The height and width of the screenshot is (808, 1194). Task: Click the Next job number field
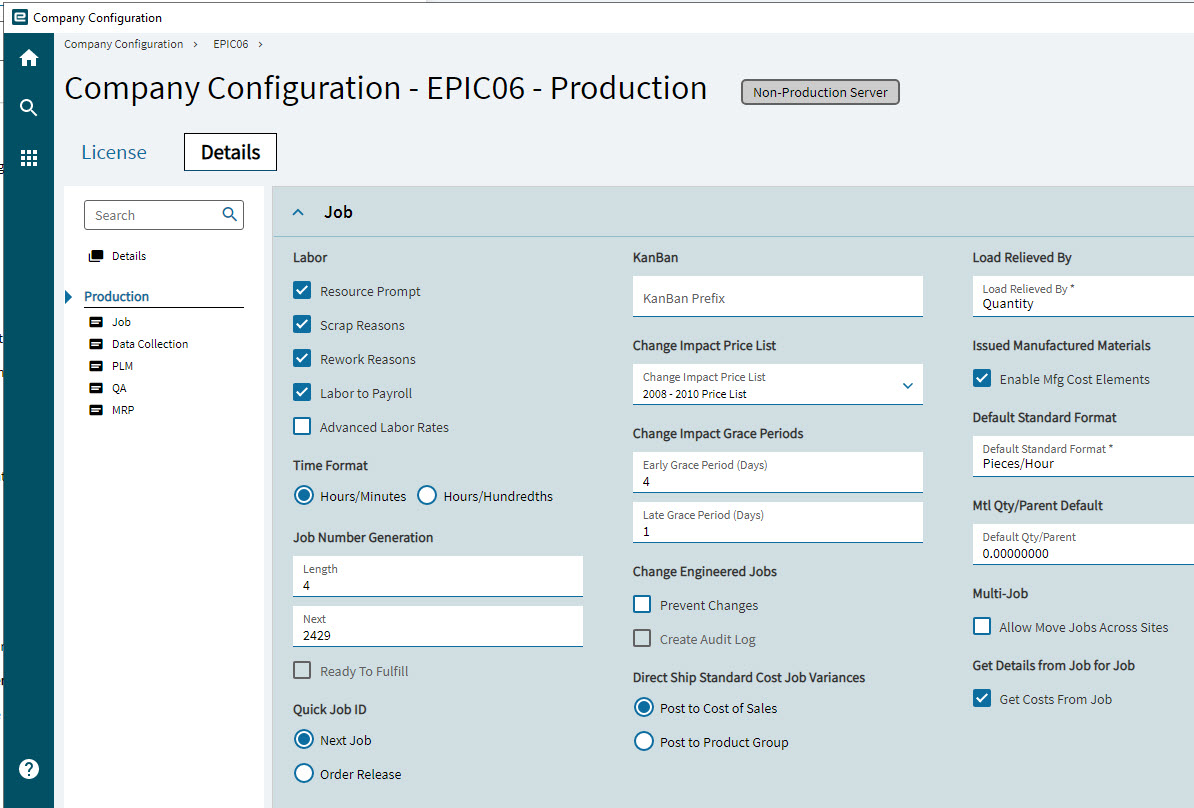tap(438, 627)
